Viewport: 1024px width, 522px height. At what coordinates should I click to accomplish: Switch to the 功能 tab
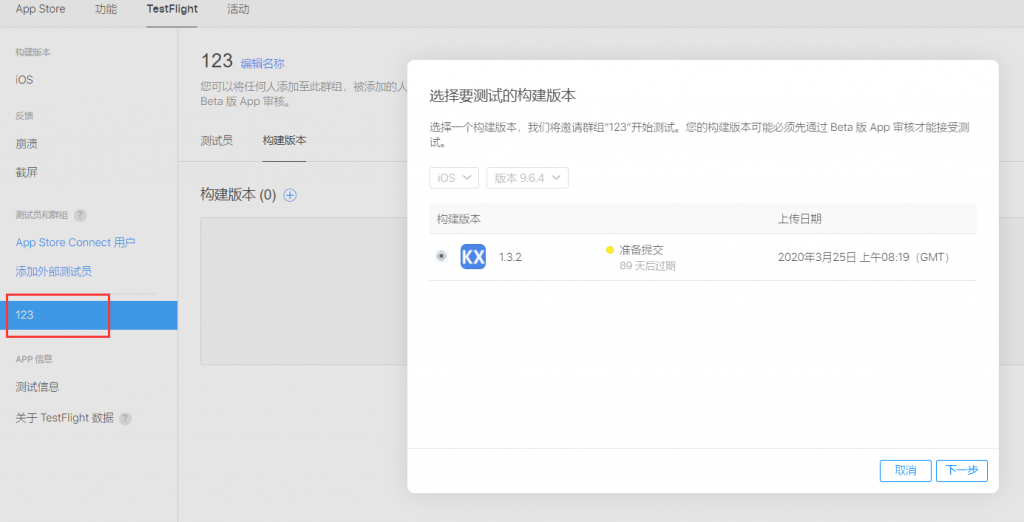point(106,9)
